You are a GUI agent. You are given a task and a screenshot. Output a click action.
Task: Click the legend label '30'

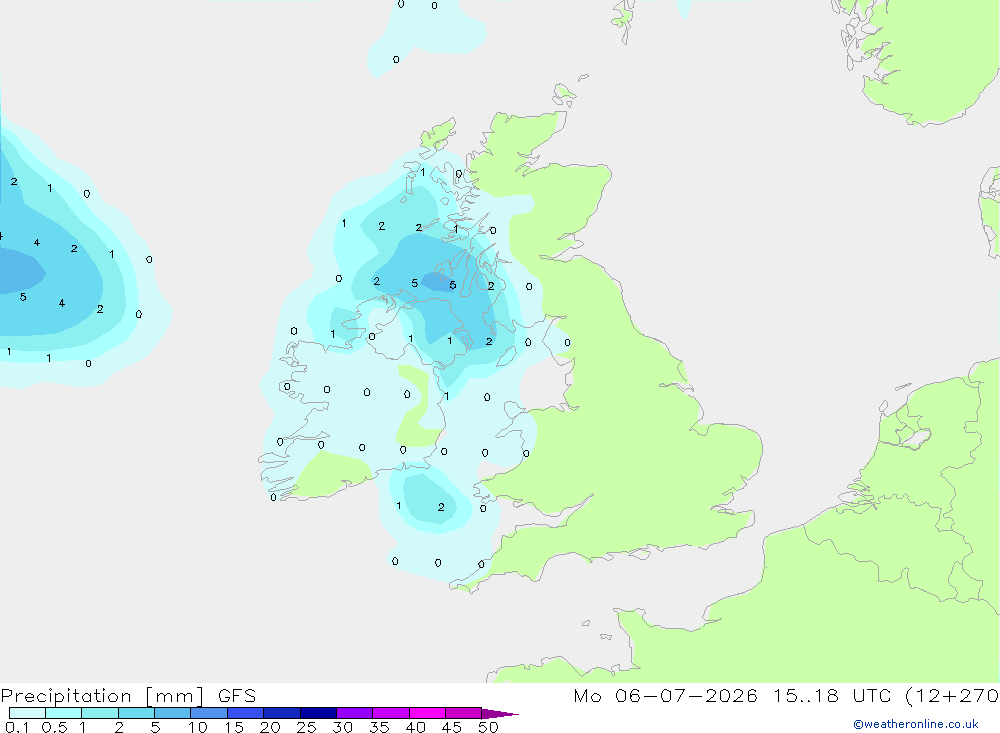tap(342, 727)
